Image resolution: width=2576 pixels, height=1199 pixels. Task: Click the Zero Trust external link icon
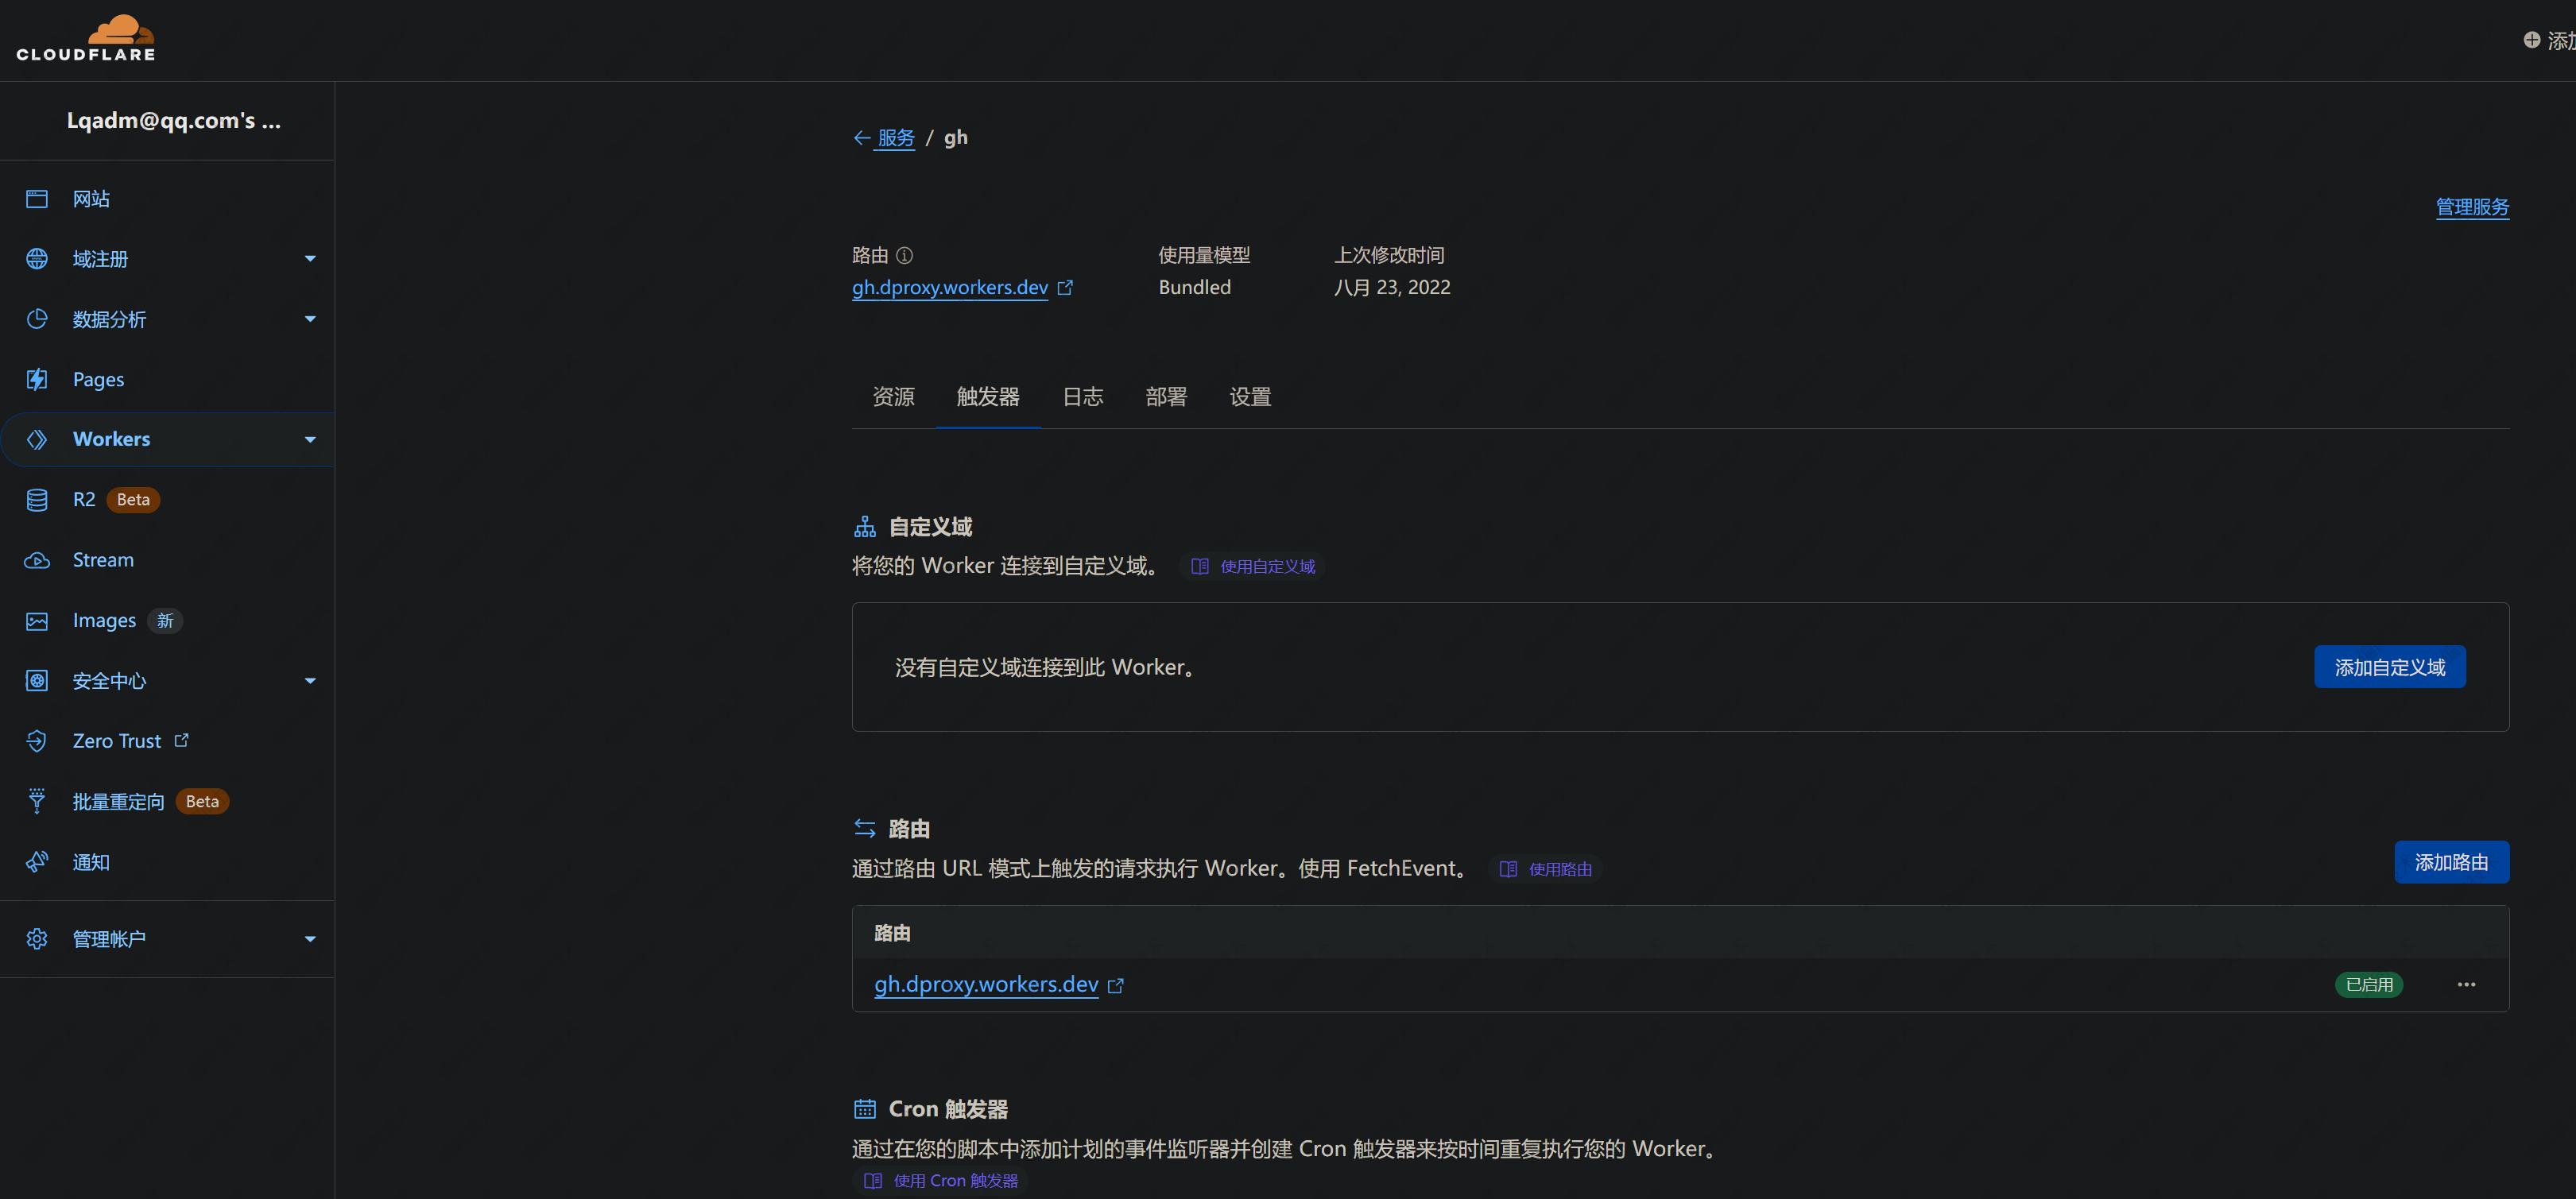coord(181,740)
